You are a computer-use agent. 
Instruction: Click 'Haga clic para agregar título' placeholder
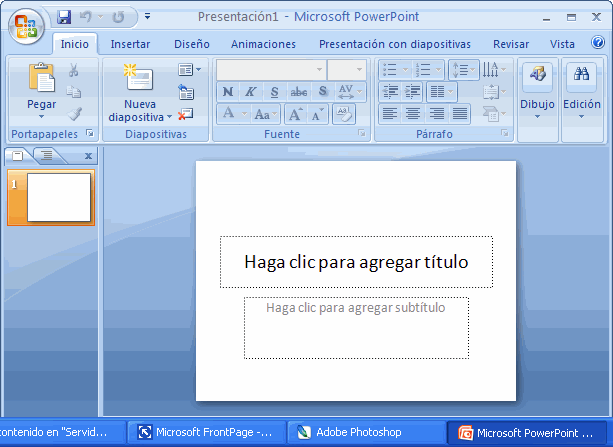tap(356, 262)
